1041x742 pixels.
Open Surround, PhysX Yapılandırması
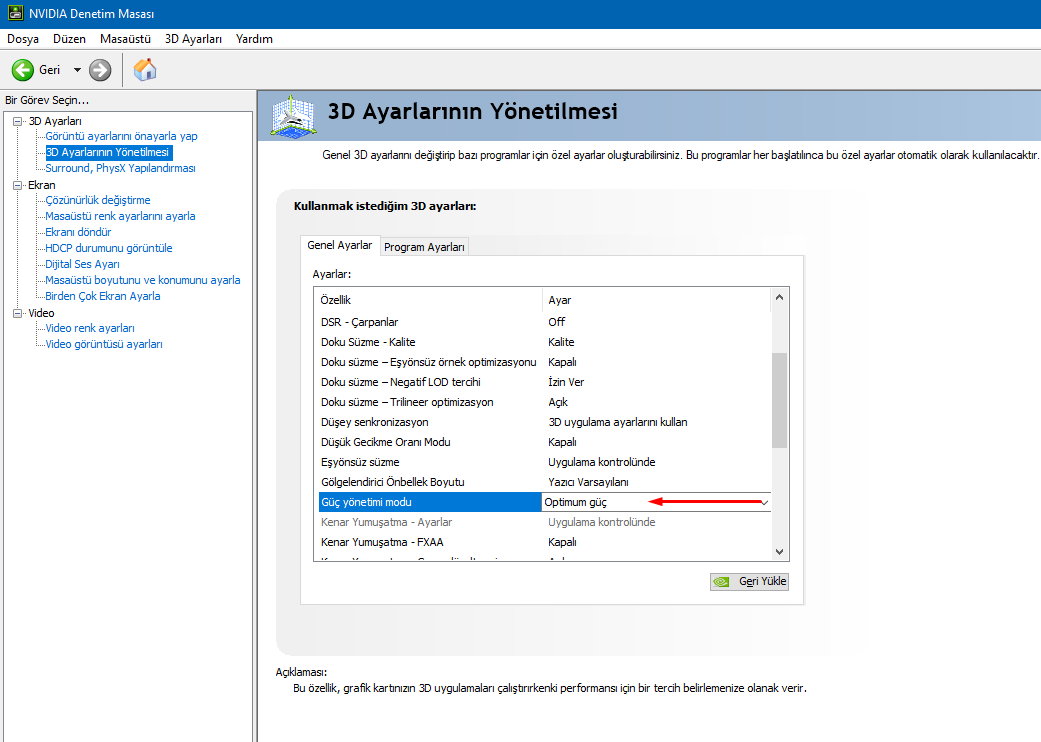(x=120, y=168)
